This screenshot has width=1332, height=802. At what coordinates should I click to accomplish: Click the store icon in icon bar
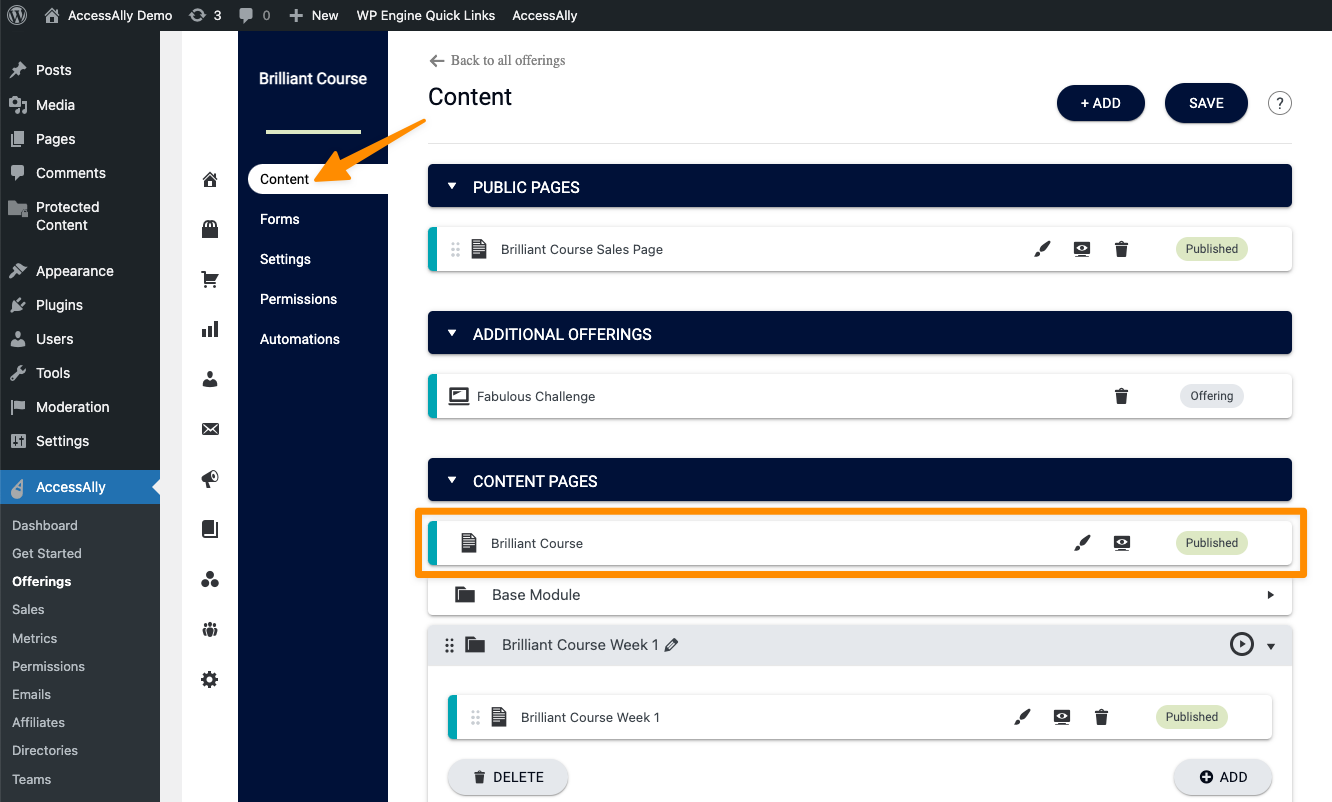(210, 230)
